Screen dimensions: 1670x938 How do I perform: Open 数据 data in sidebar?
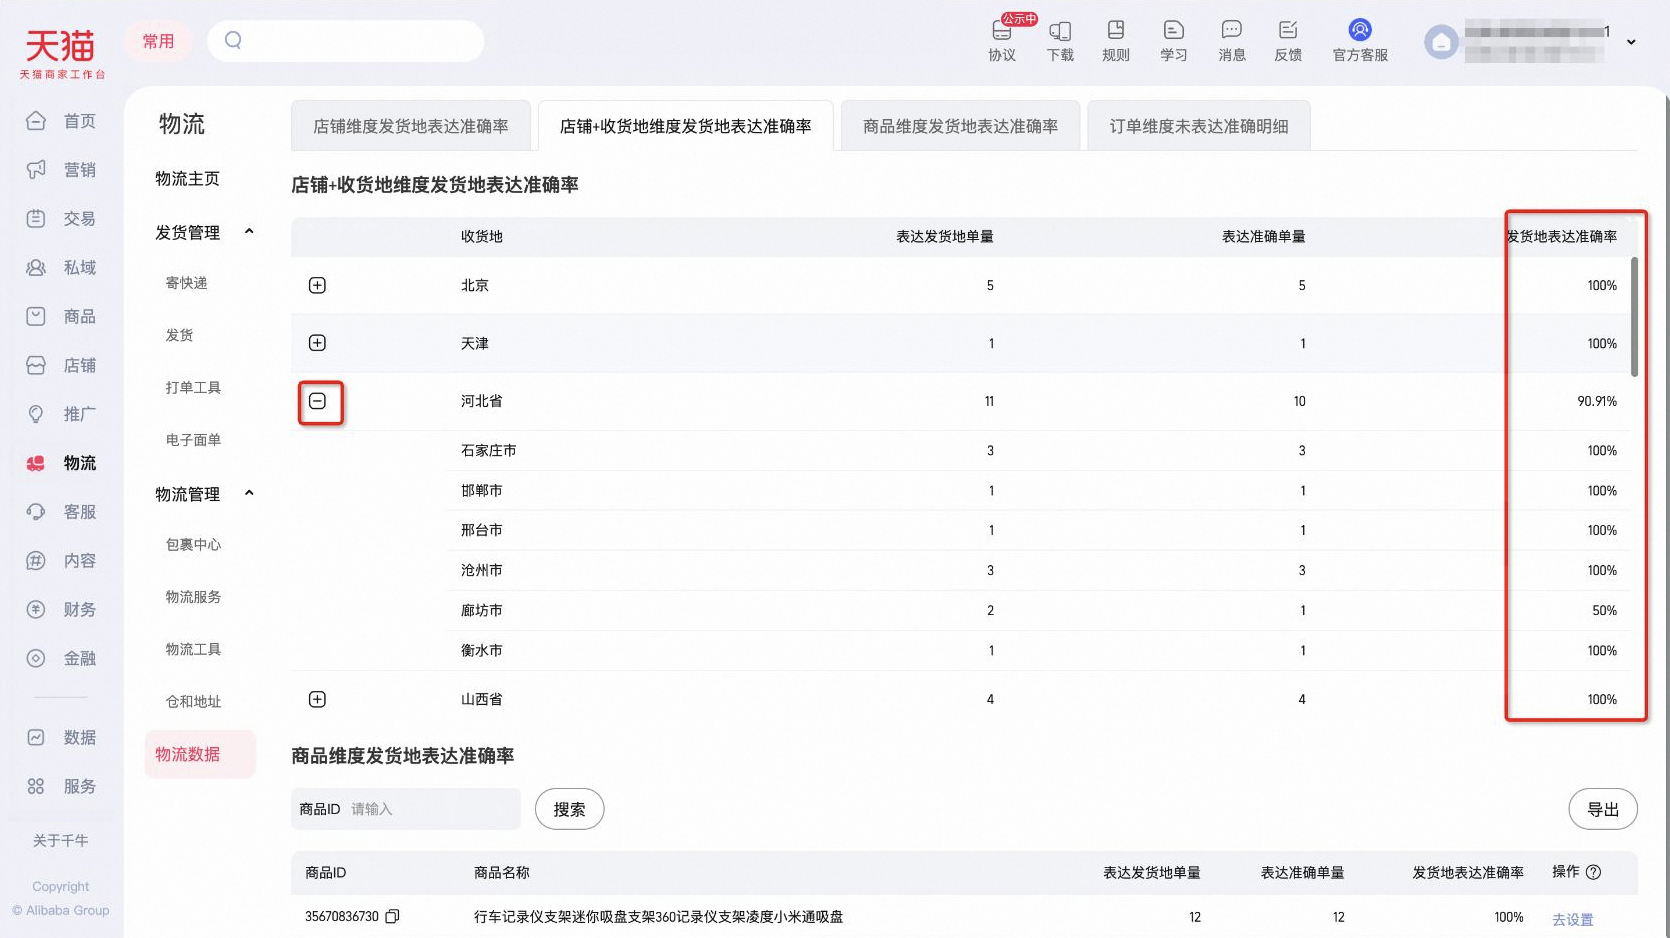[x=62, y=738]
